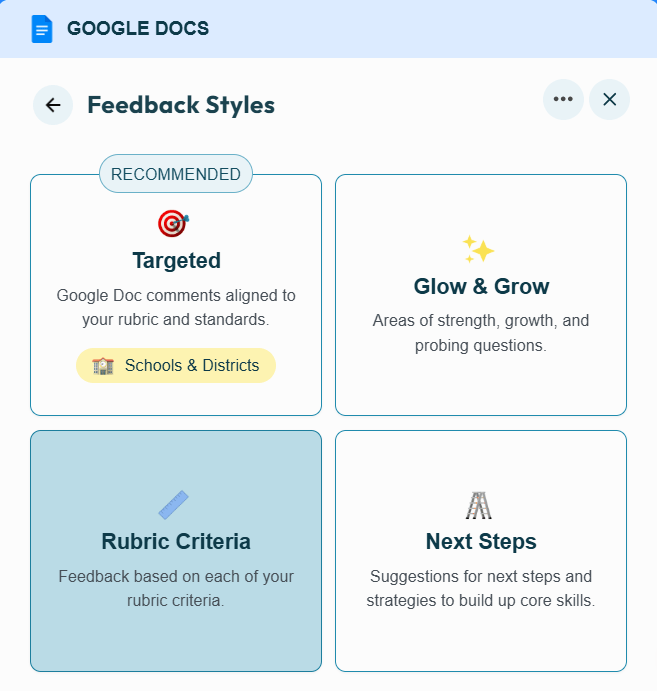Viewport: 657px width, 691px height.
Task: Open the three-dot more options menu
Action: coord(563,99)
